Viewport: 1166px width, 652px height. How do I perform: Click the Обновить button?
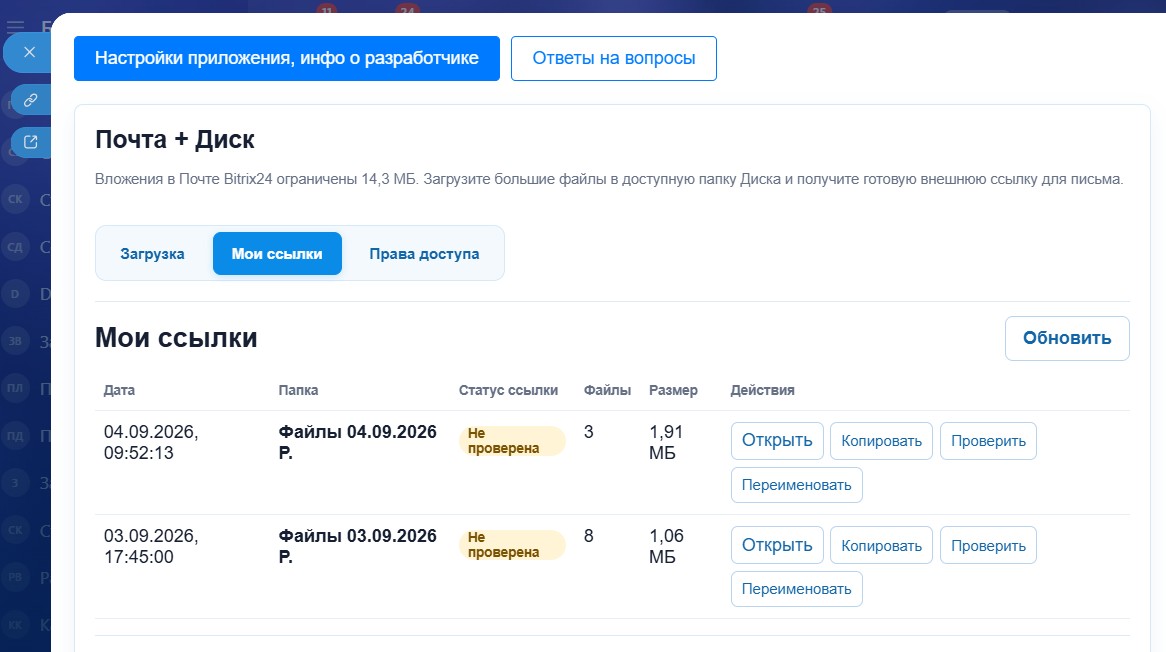[1066, 338]
